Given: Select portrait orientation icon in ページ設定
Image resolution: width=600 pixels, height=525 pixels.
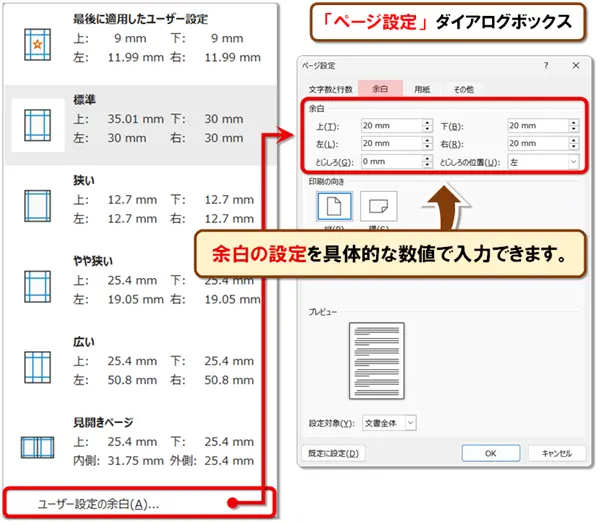Looking at the screenshot, I should point(334,207).
